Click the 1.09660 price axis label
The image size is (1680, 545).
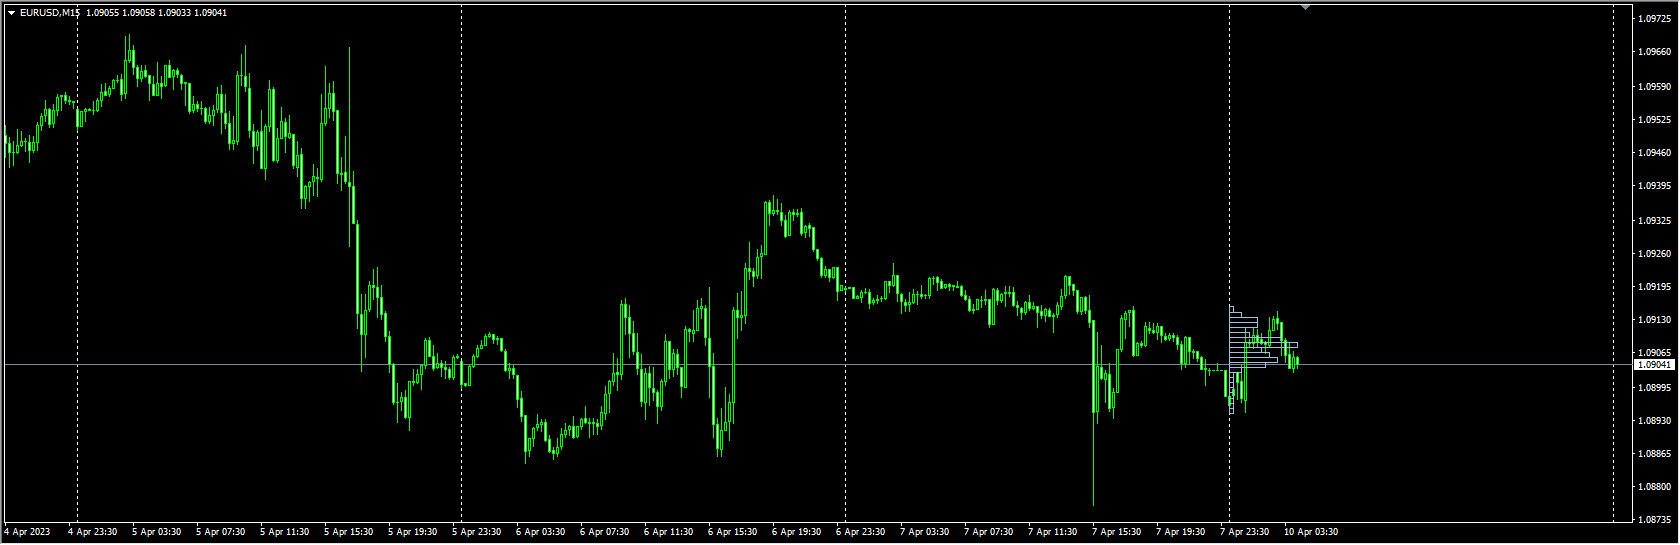coord(1656,52)
